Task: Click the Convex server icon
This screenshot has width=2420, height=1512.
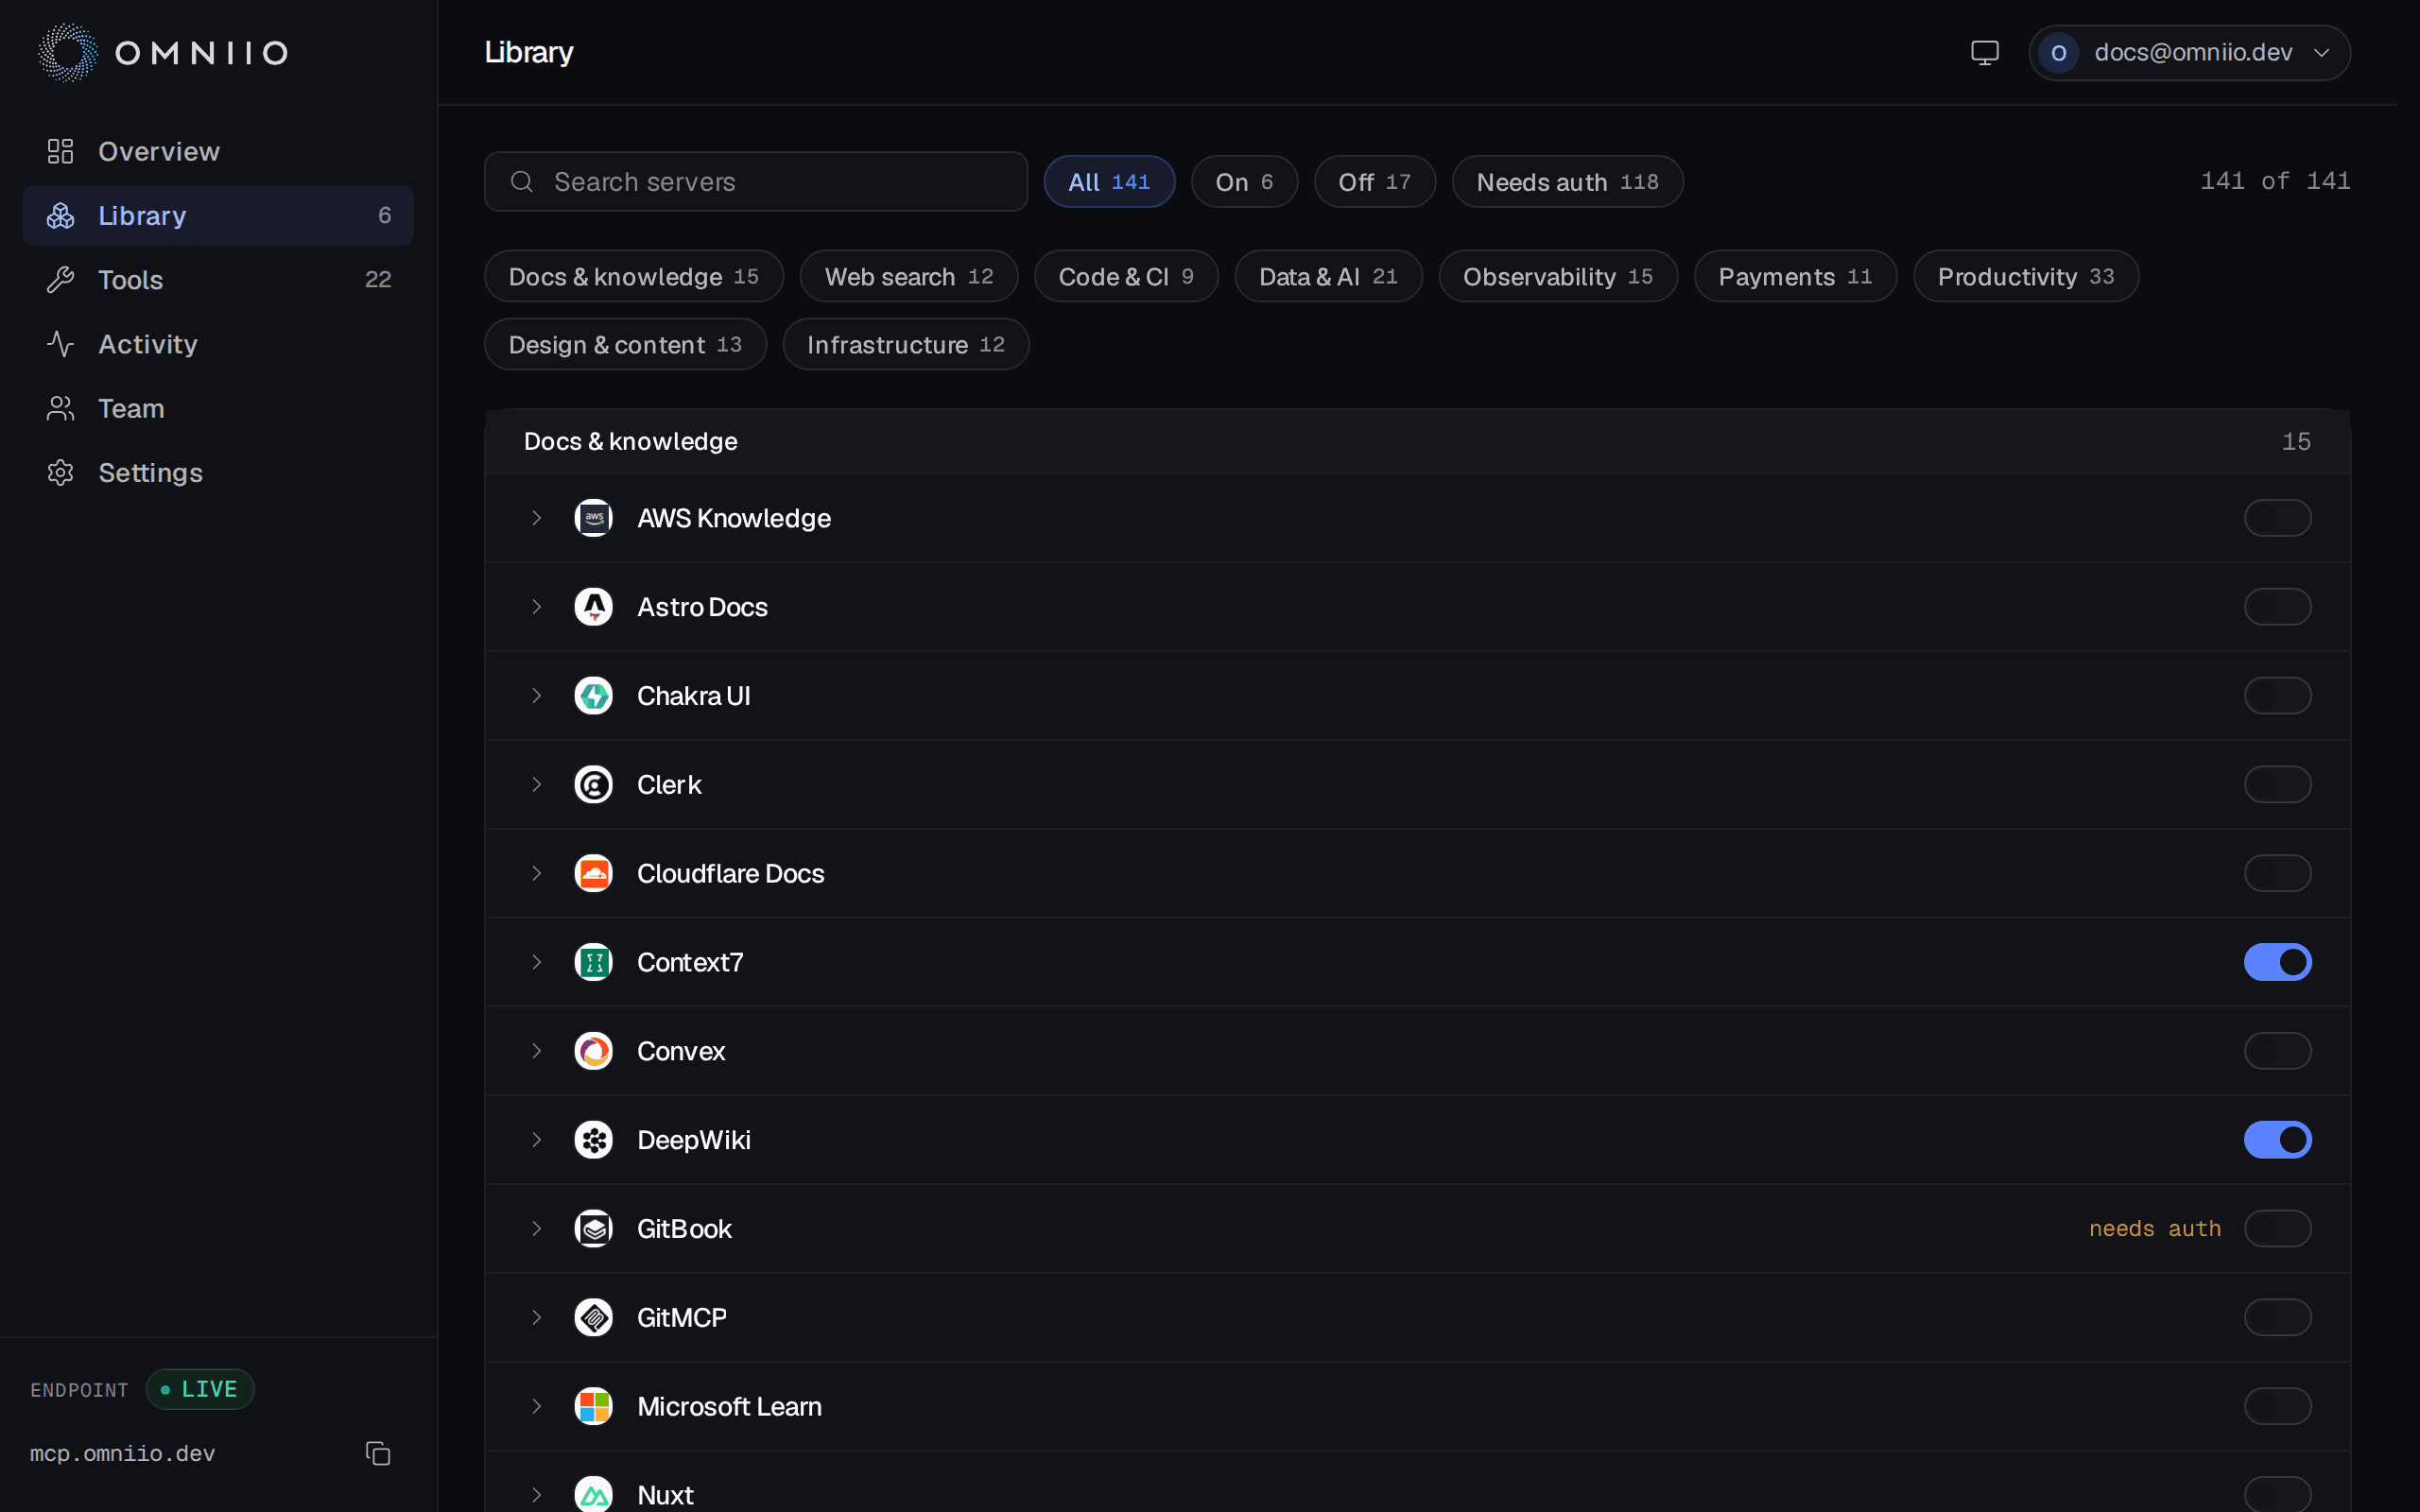Action: click(x=594, y=1051)
